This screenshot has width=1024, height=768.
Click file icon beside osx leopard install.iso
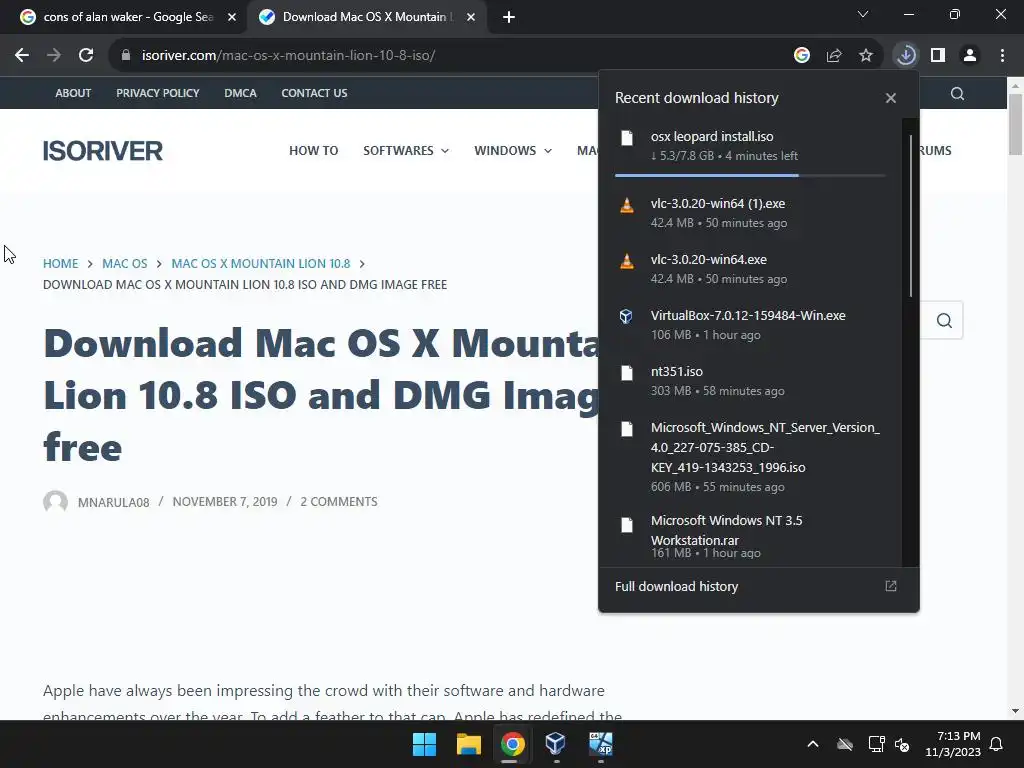[627, 138]
